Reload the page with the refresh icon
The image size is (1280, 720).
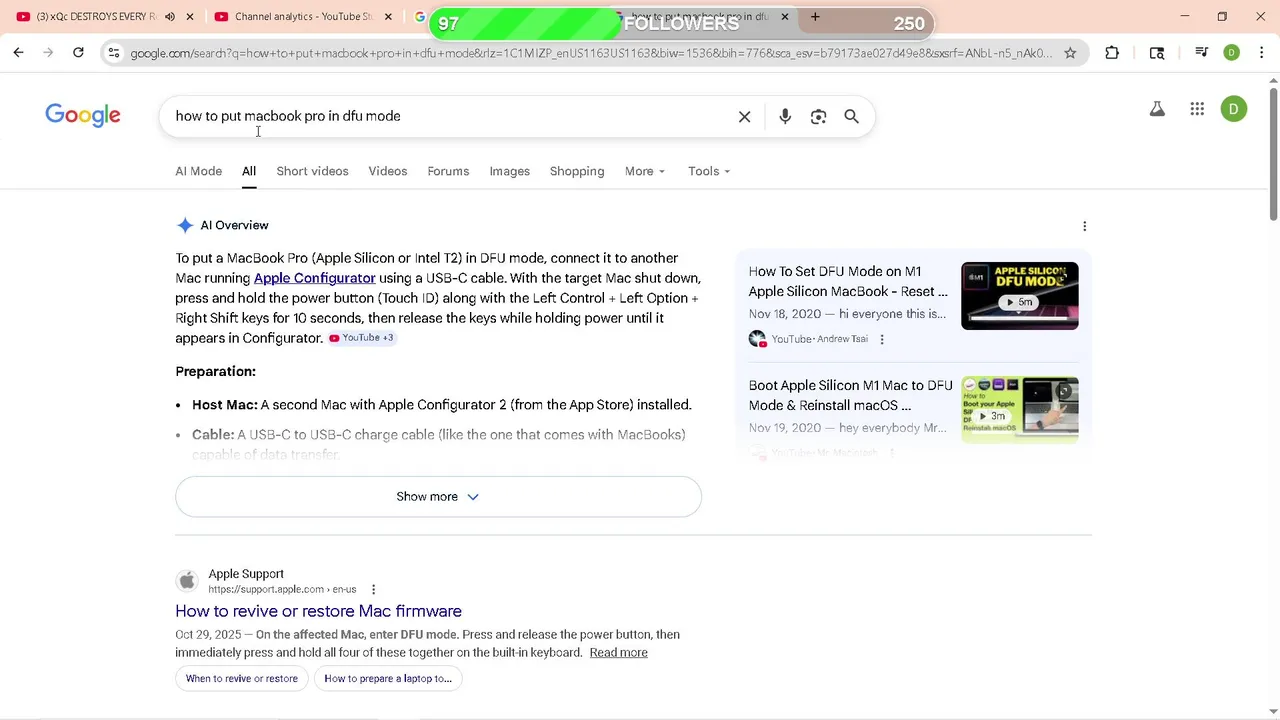pyautogui.click(x=78, y=53)
